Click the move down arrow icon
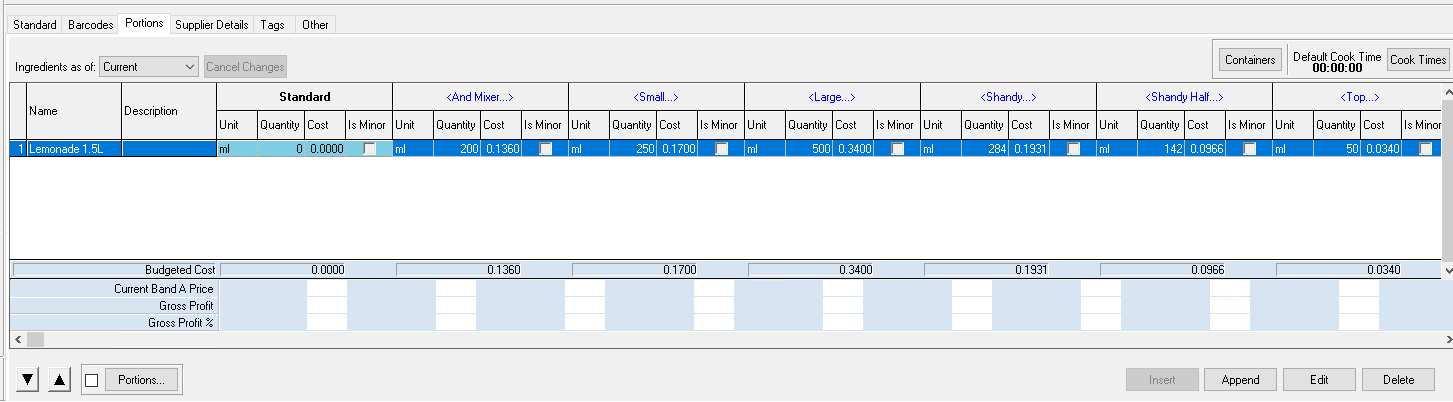The image size is (1453, 402). 28,380
